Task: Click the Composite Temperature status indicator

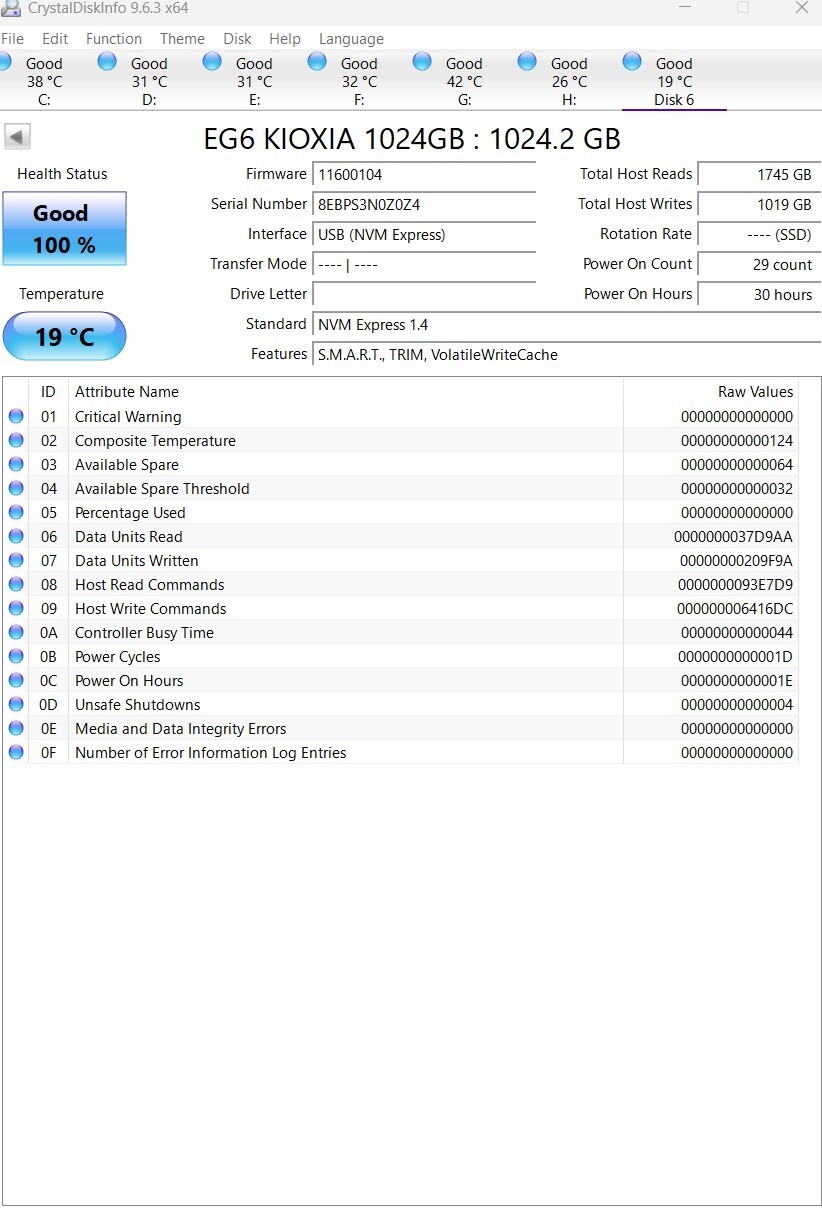Action: pos(16,440)
